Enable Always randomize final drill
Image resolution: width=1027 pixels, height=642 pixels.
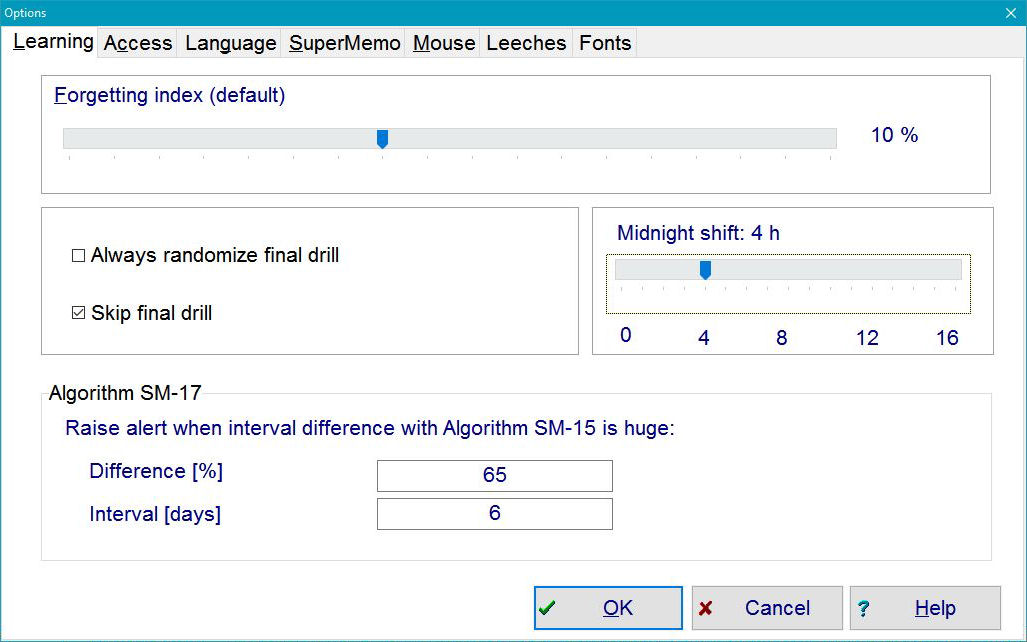tap(79, 256)
